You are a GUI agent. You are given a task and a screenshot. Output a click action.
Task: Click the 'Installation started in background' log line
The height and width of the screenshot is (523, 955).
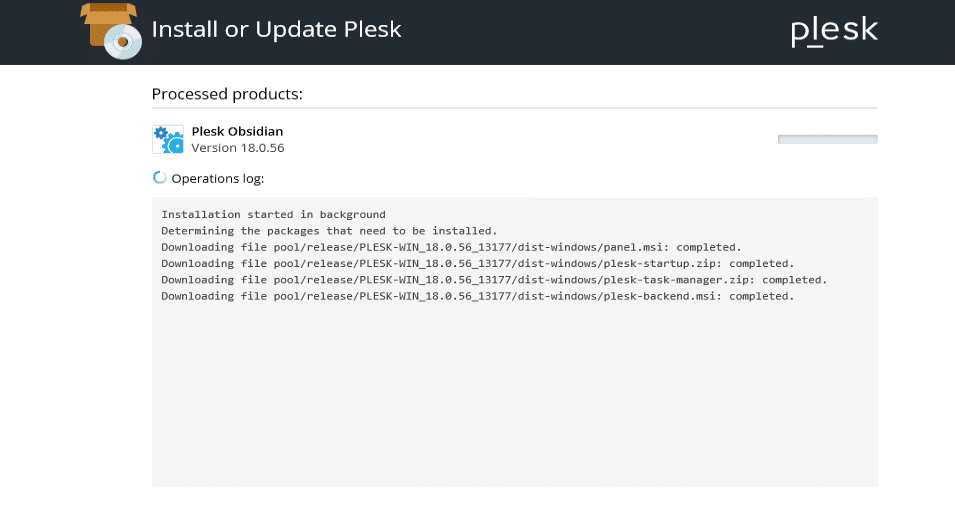[273, 214]
